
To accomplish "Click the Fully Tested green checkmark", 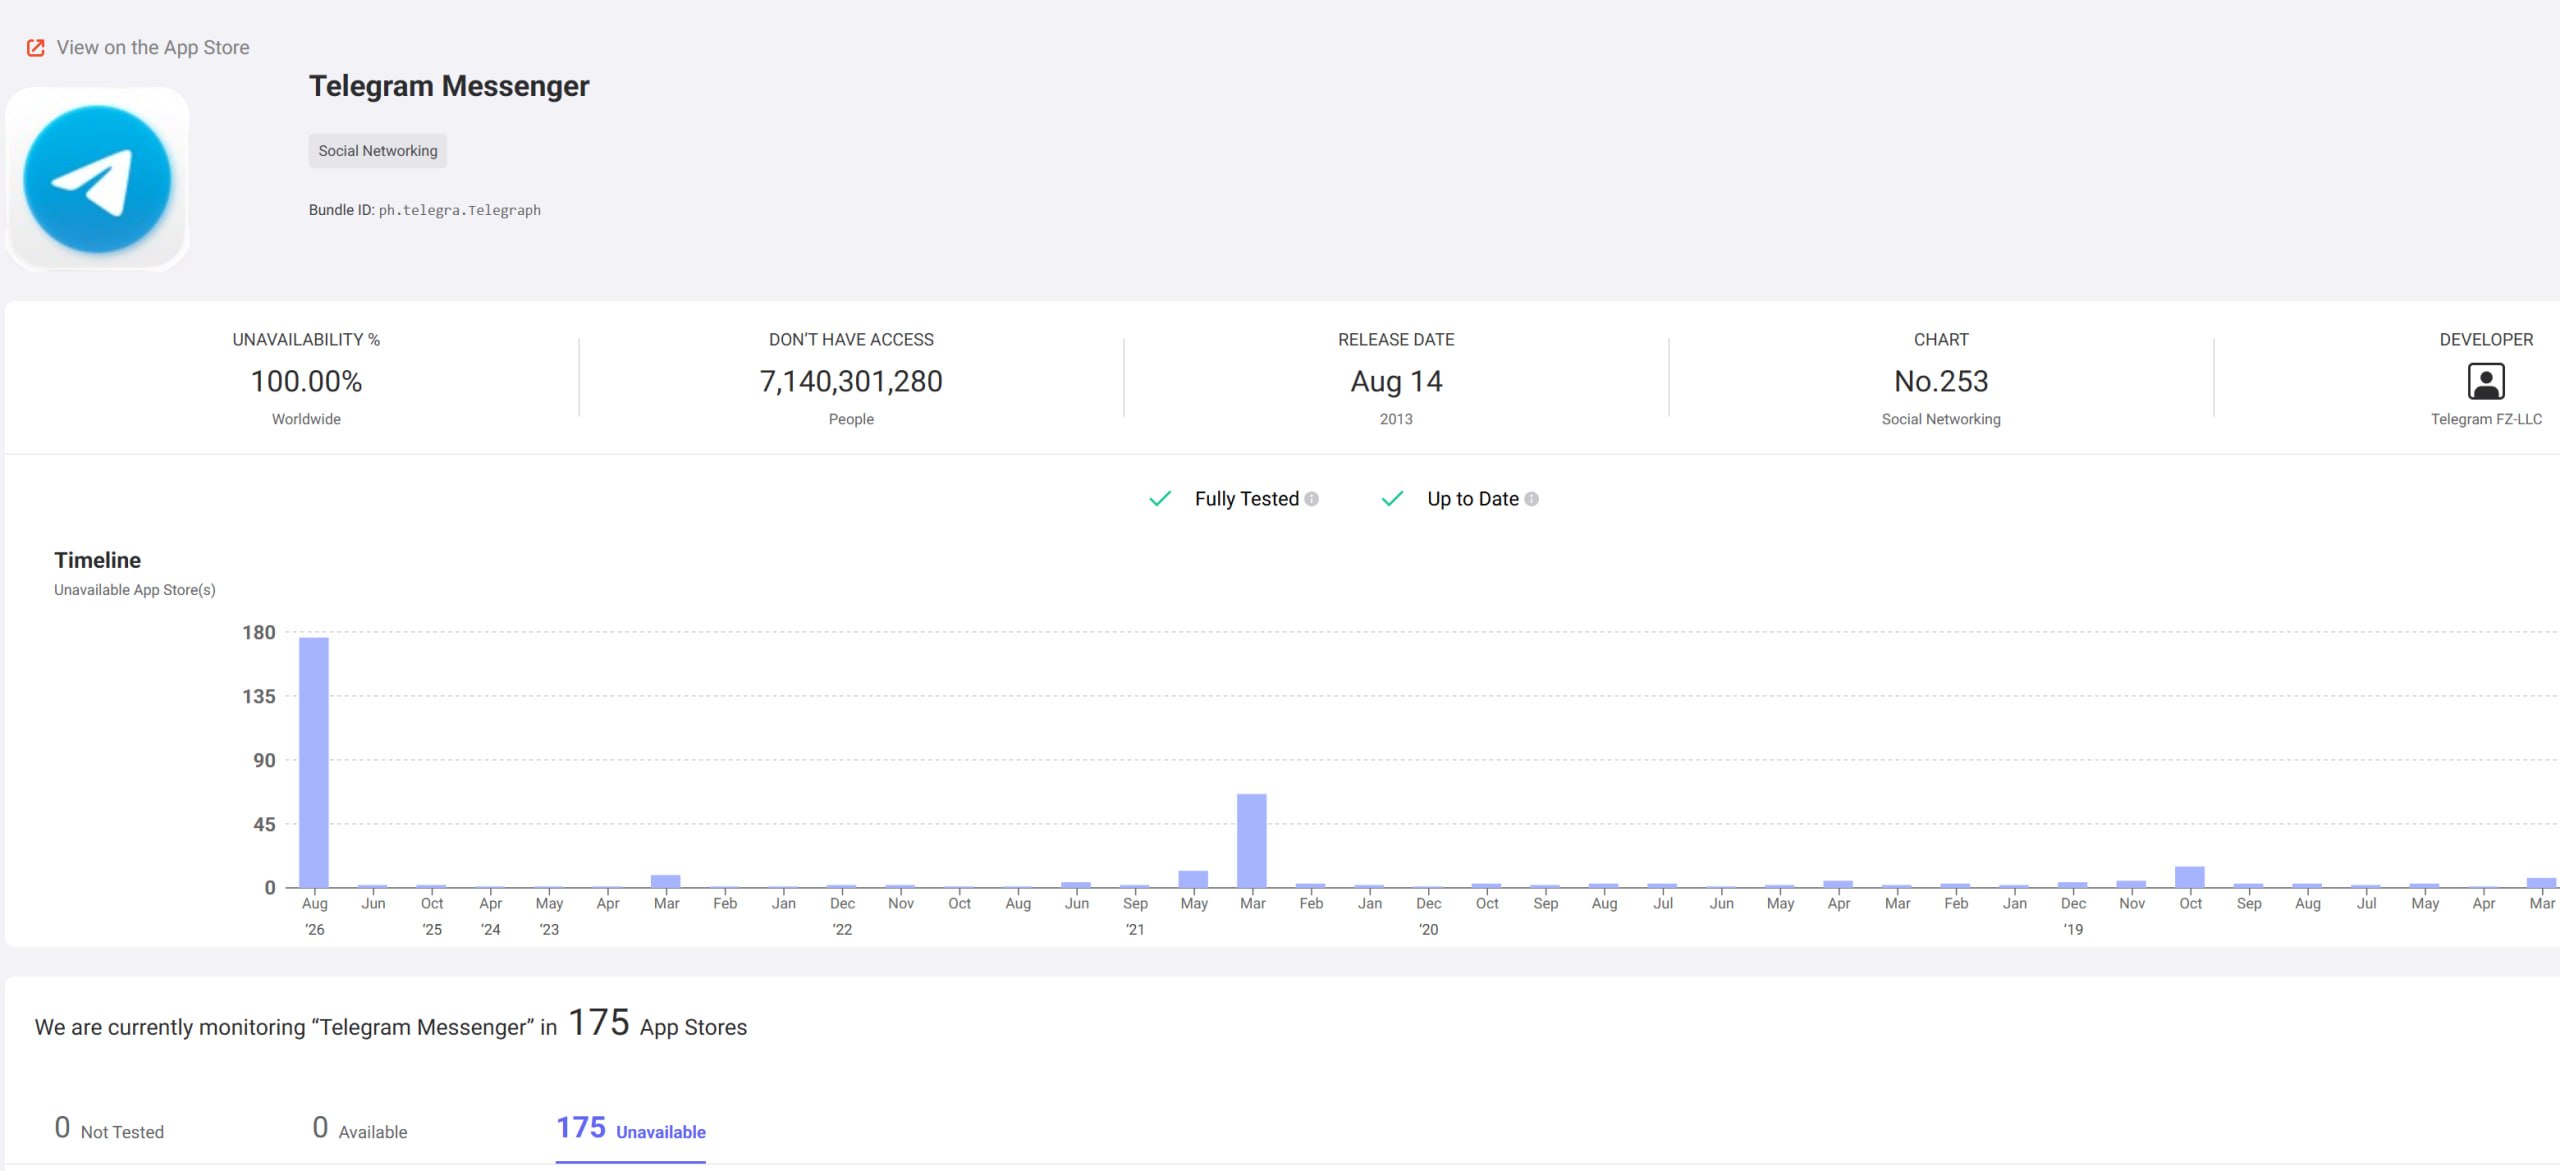I will (x=1160, y=499).
